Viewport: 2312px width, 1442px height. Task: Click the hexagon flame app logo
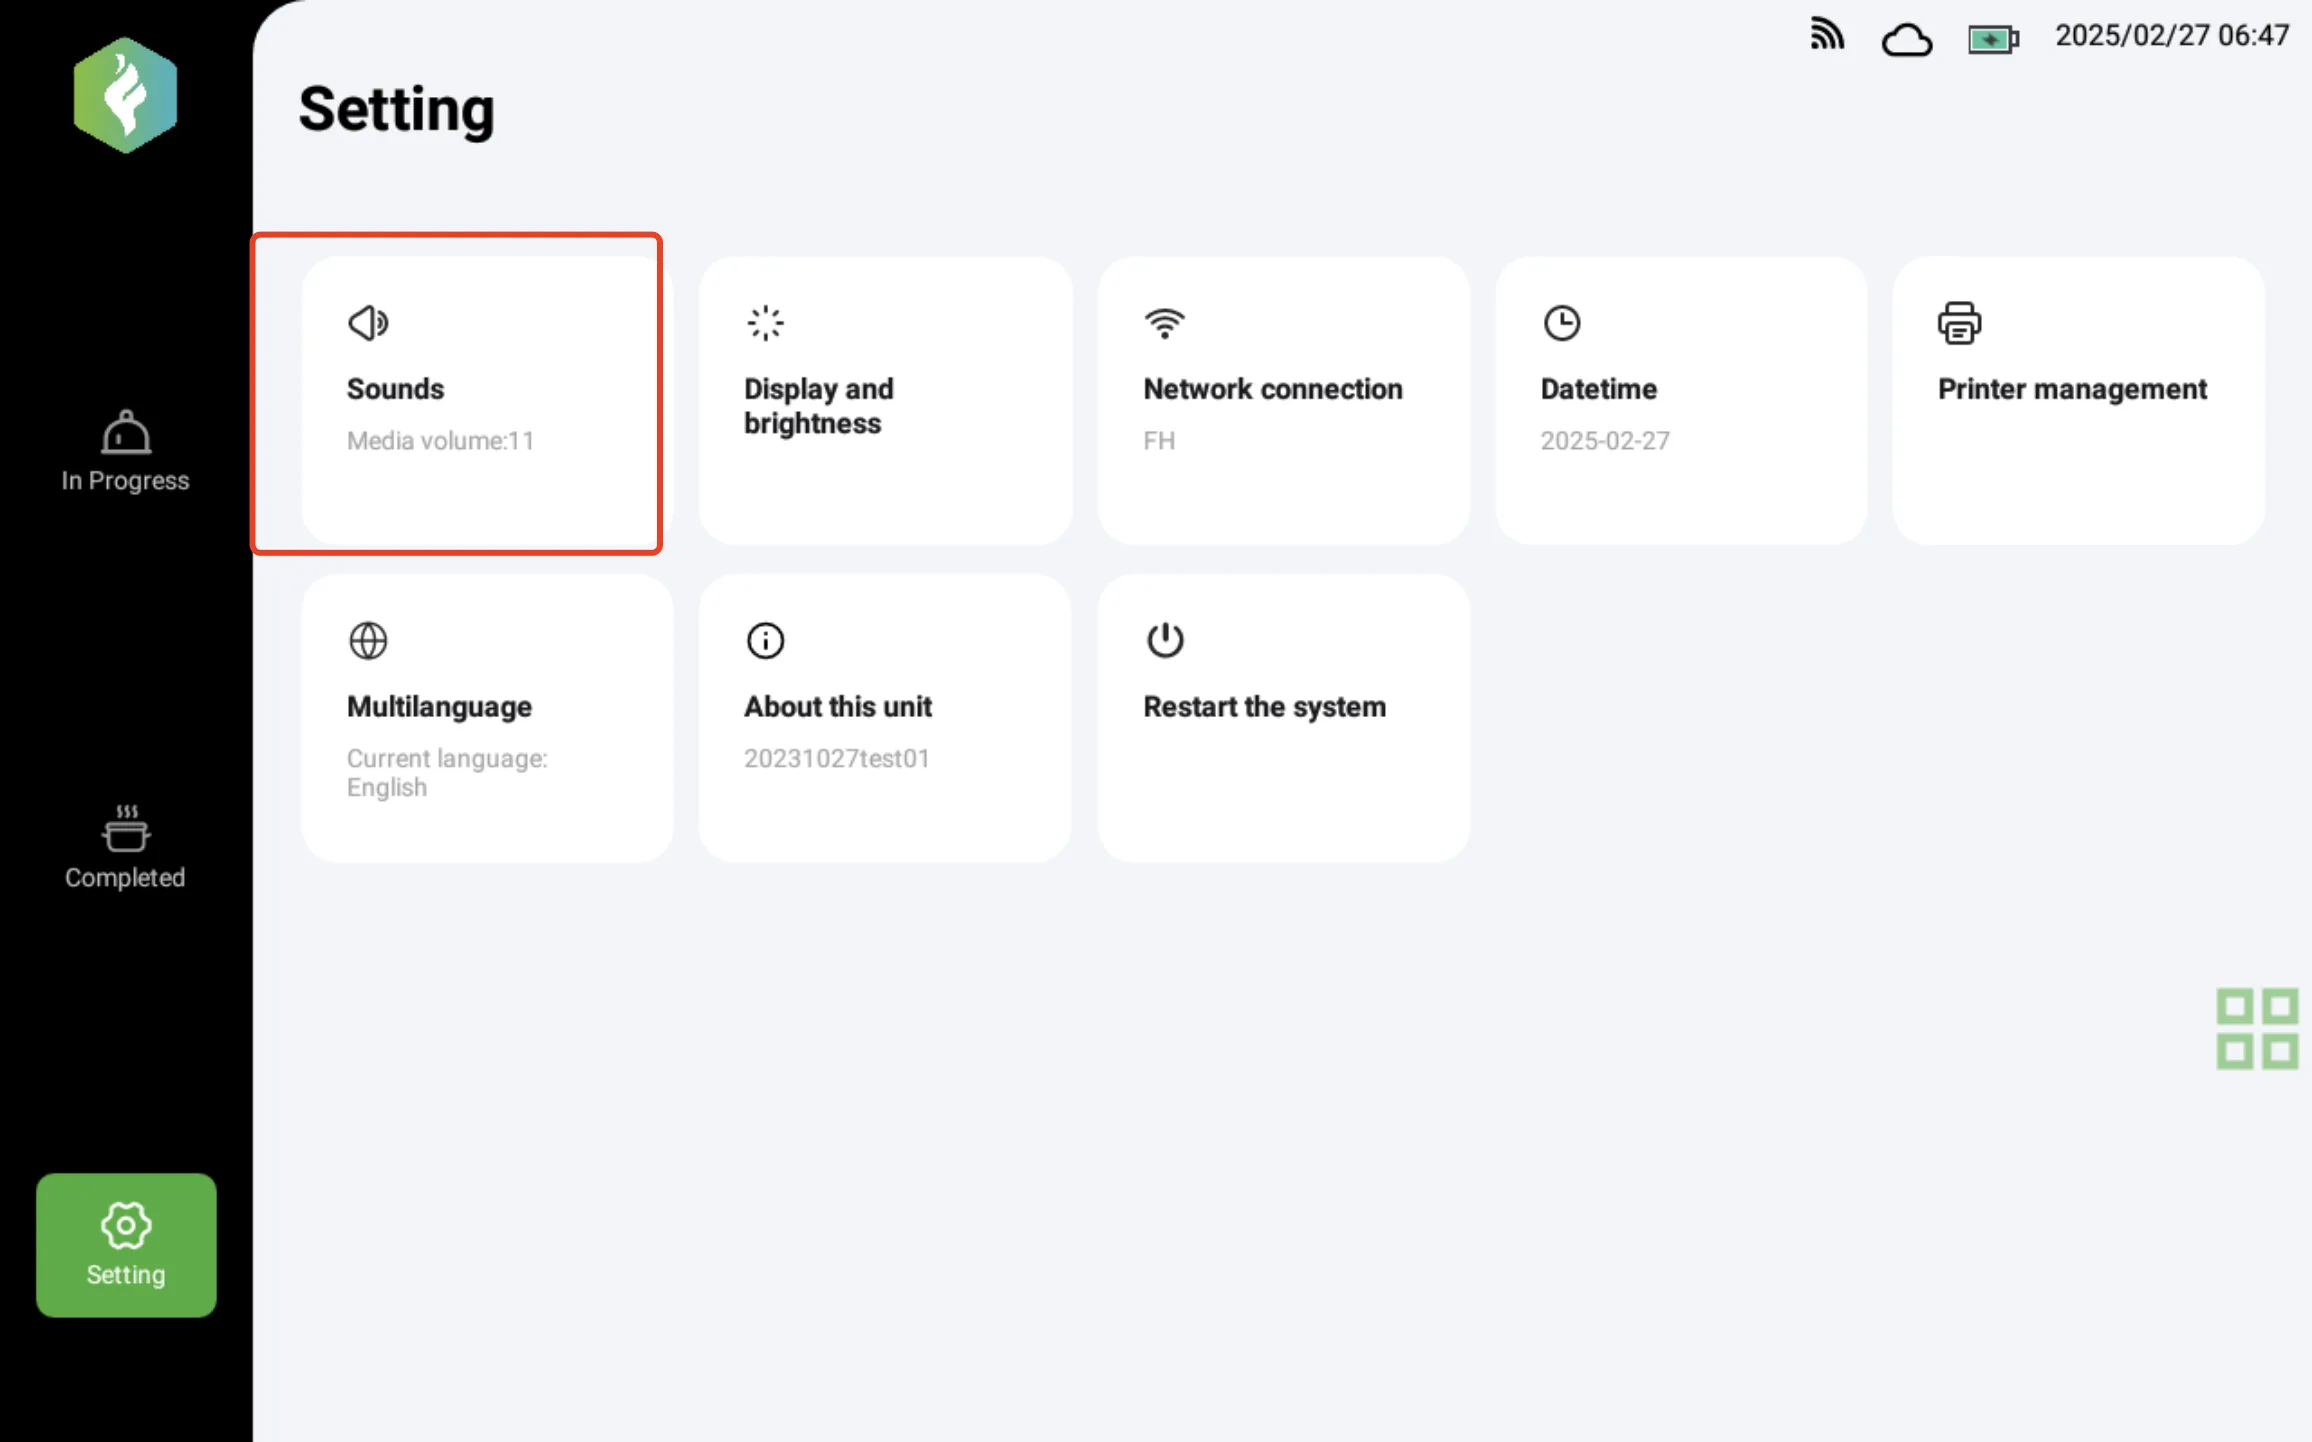(x=125, y=95)
